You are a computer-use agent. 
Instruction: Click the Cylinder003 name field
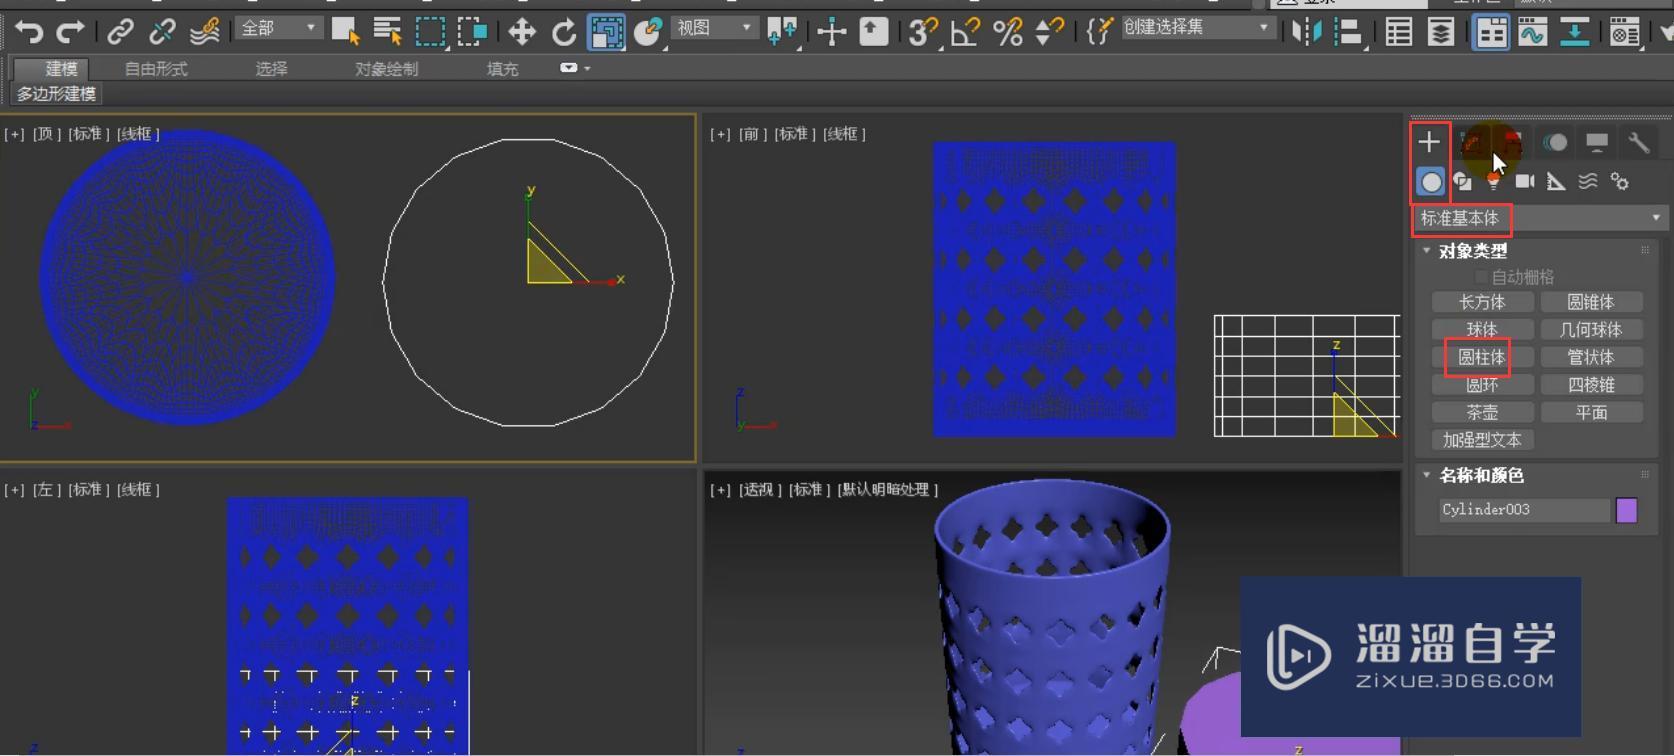click(x=1524, y=510)
